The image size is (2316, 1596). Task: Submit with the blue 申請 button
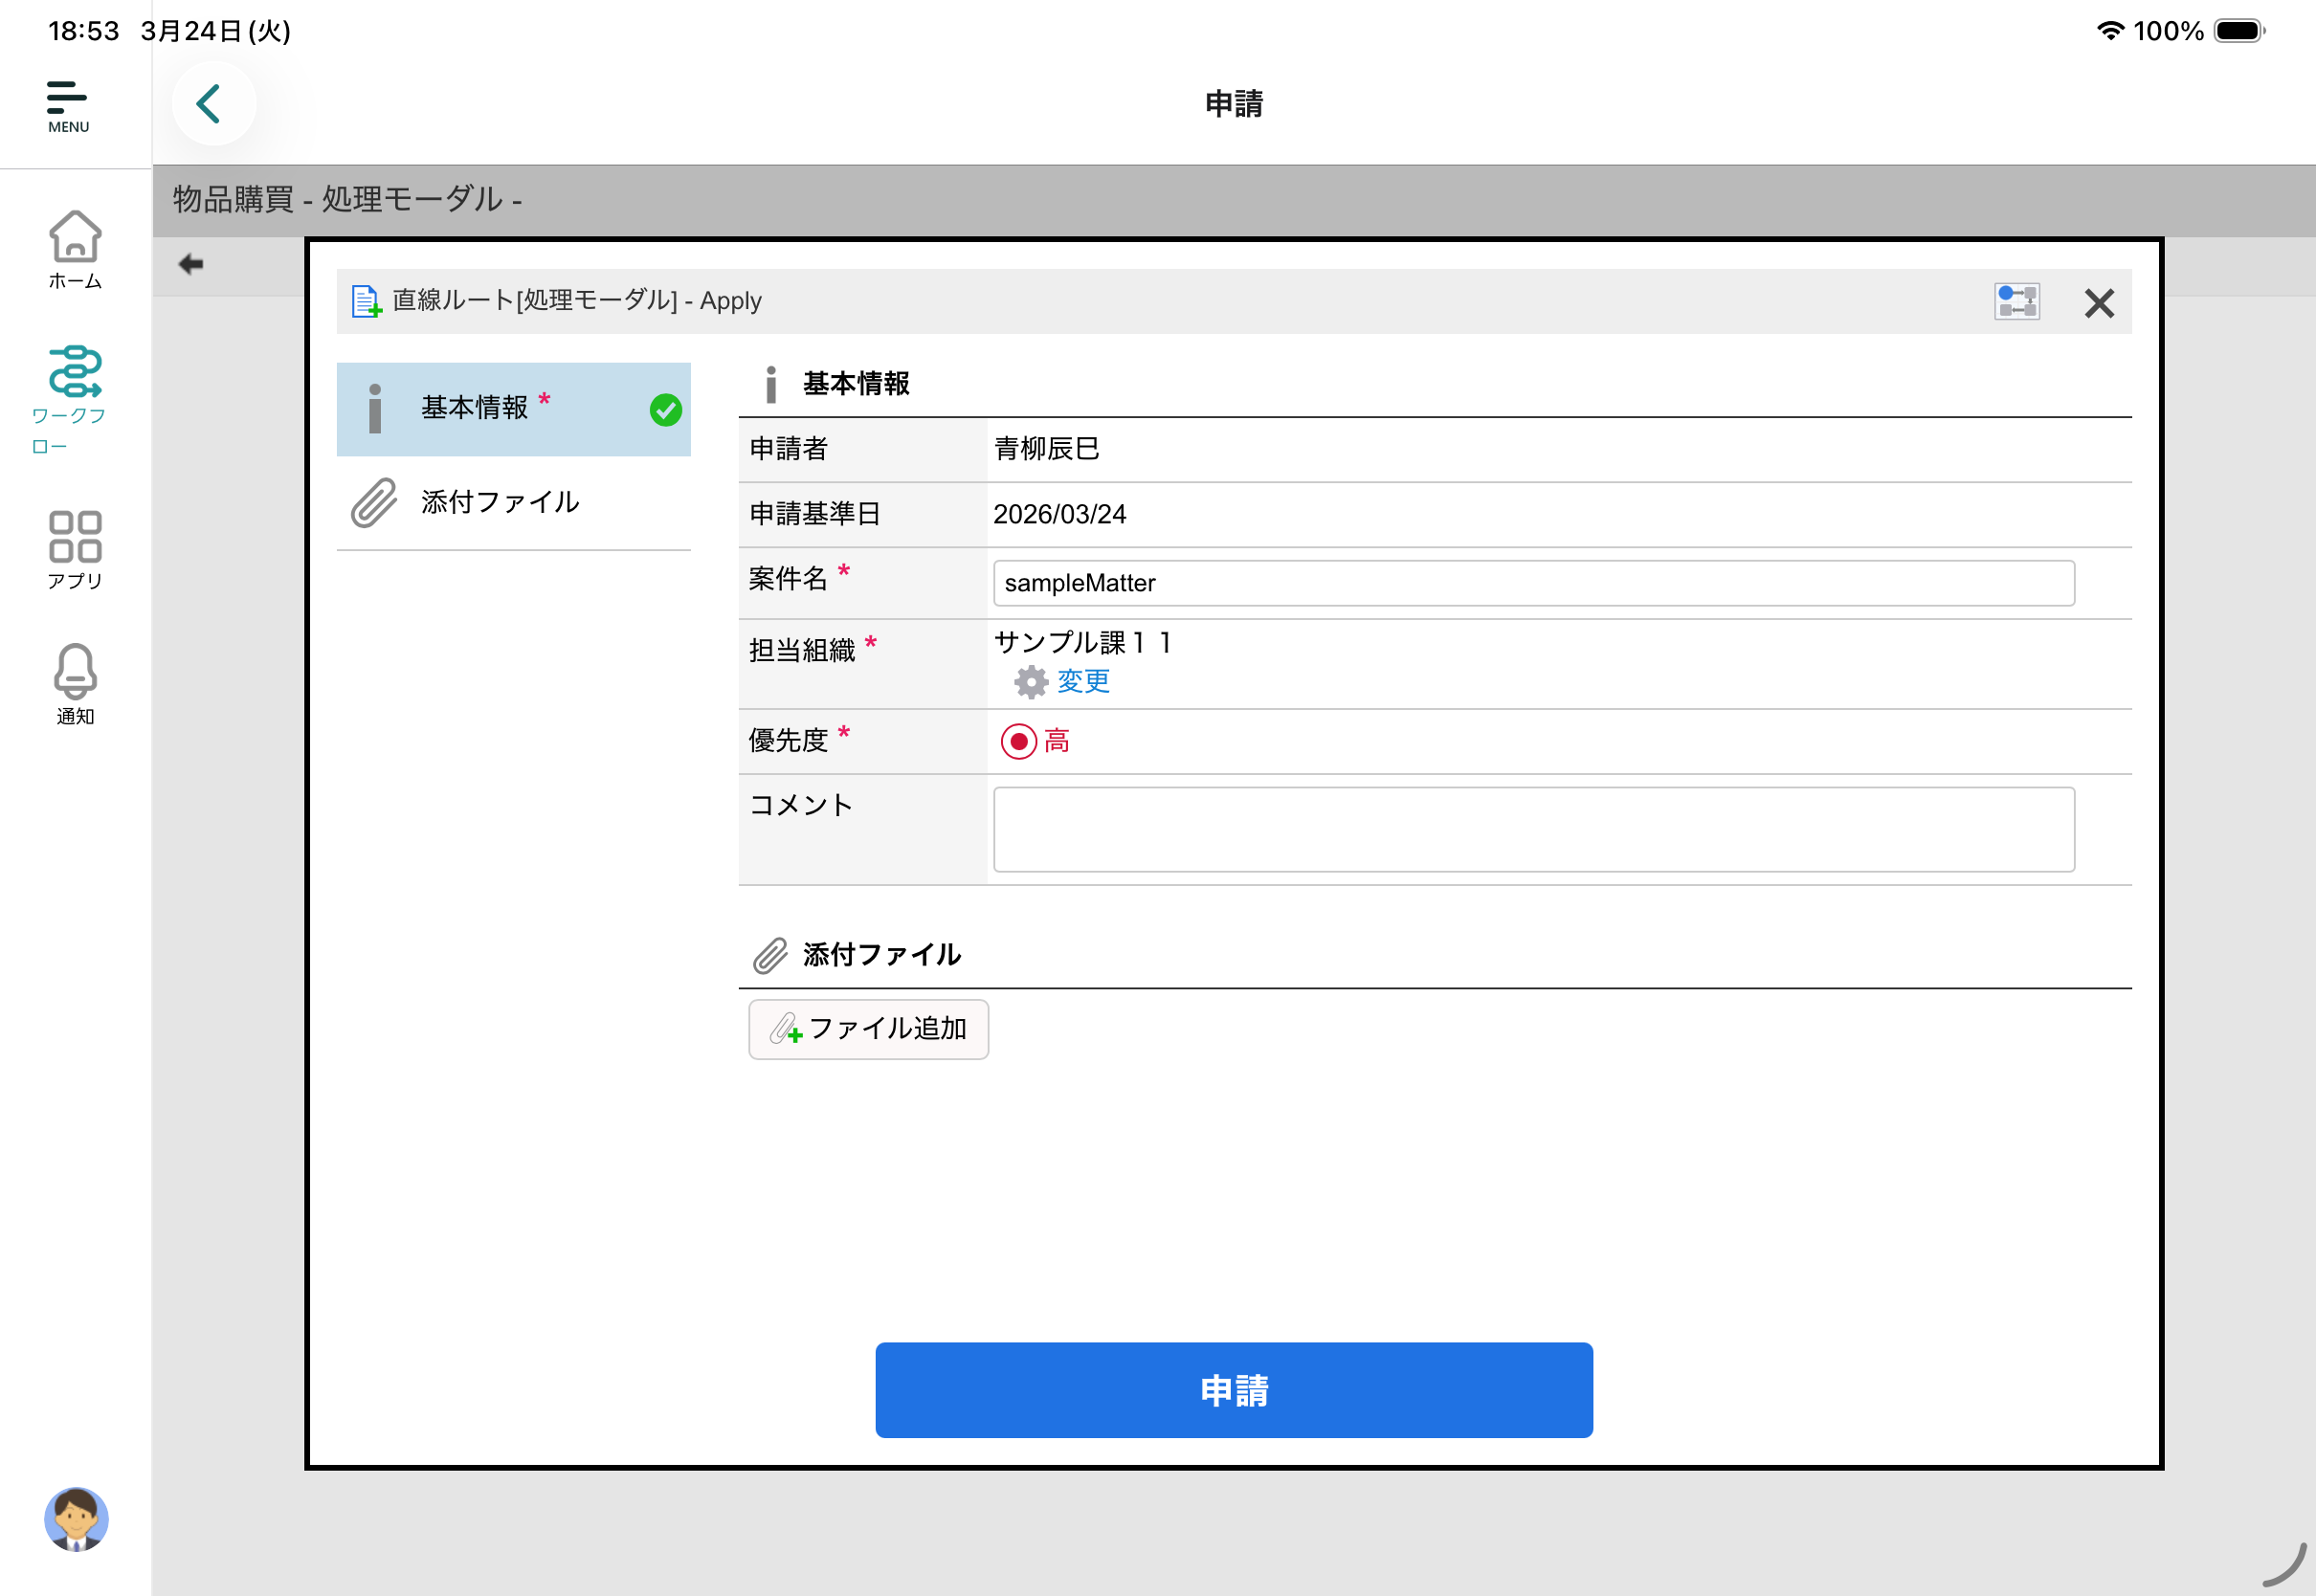pos(1233,1389)
